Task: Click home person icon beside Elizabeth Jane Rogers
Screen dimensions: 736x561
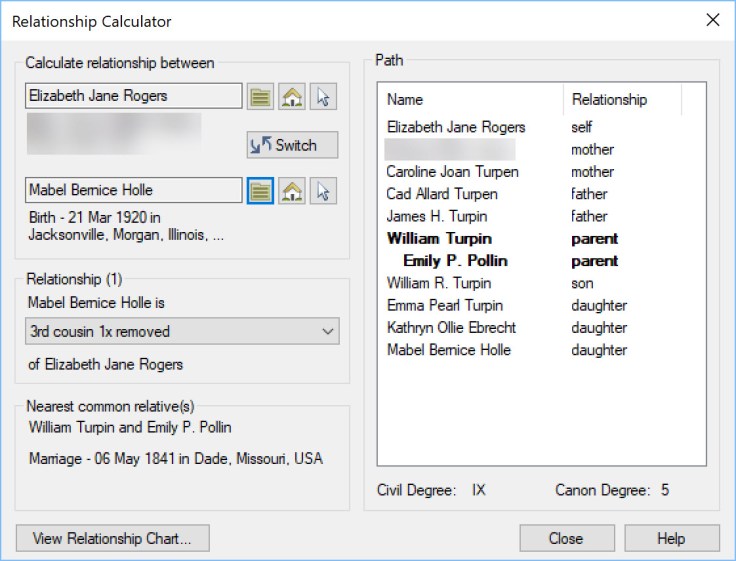Action: click(291, 97)
